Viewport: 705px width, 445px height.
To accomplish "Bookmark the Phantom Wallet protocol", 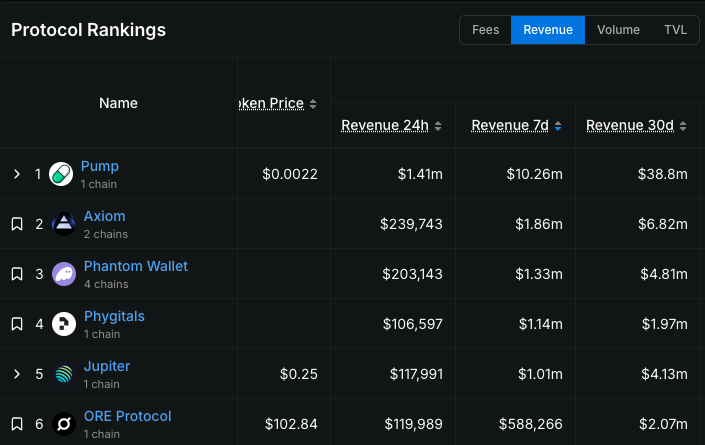I will pyautogui.click(x=17, y=274).
